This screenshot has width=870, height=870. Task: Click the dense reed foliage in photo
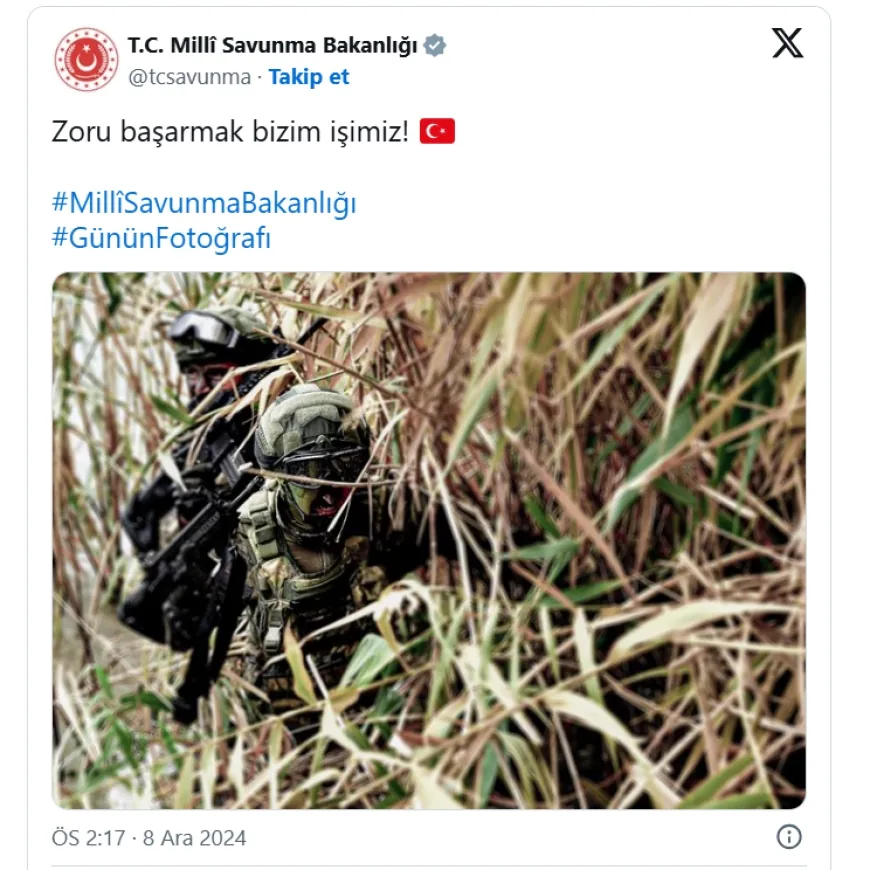click(x=610, y=527)
